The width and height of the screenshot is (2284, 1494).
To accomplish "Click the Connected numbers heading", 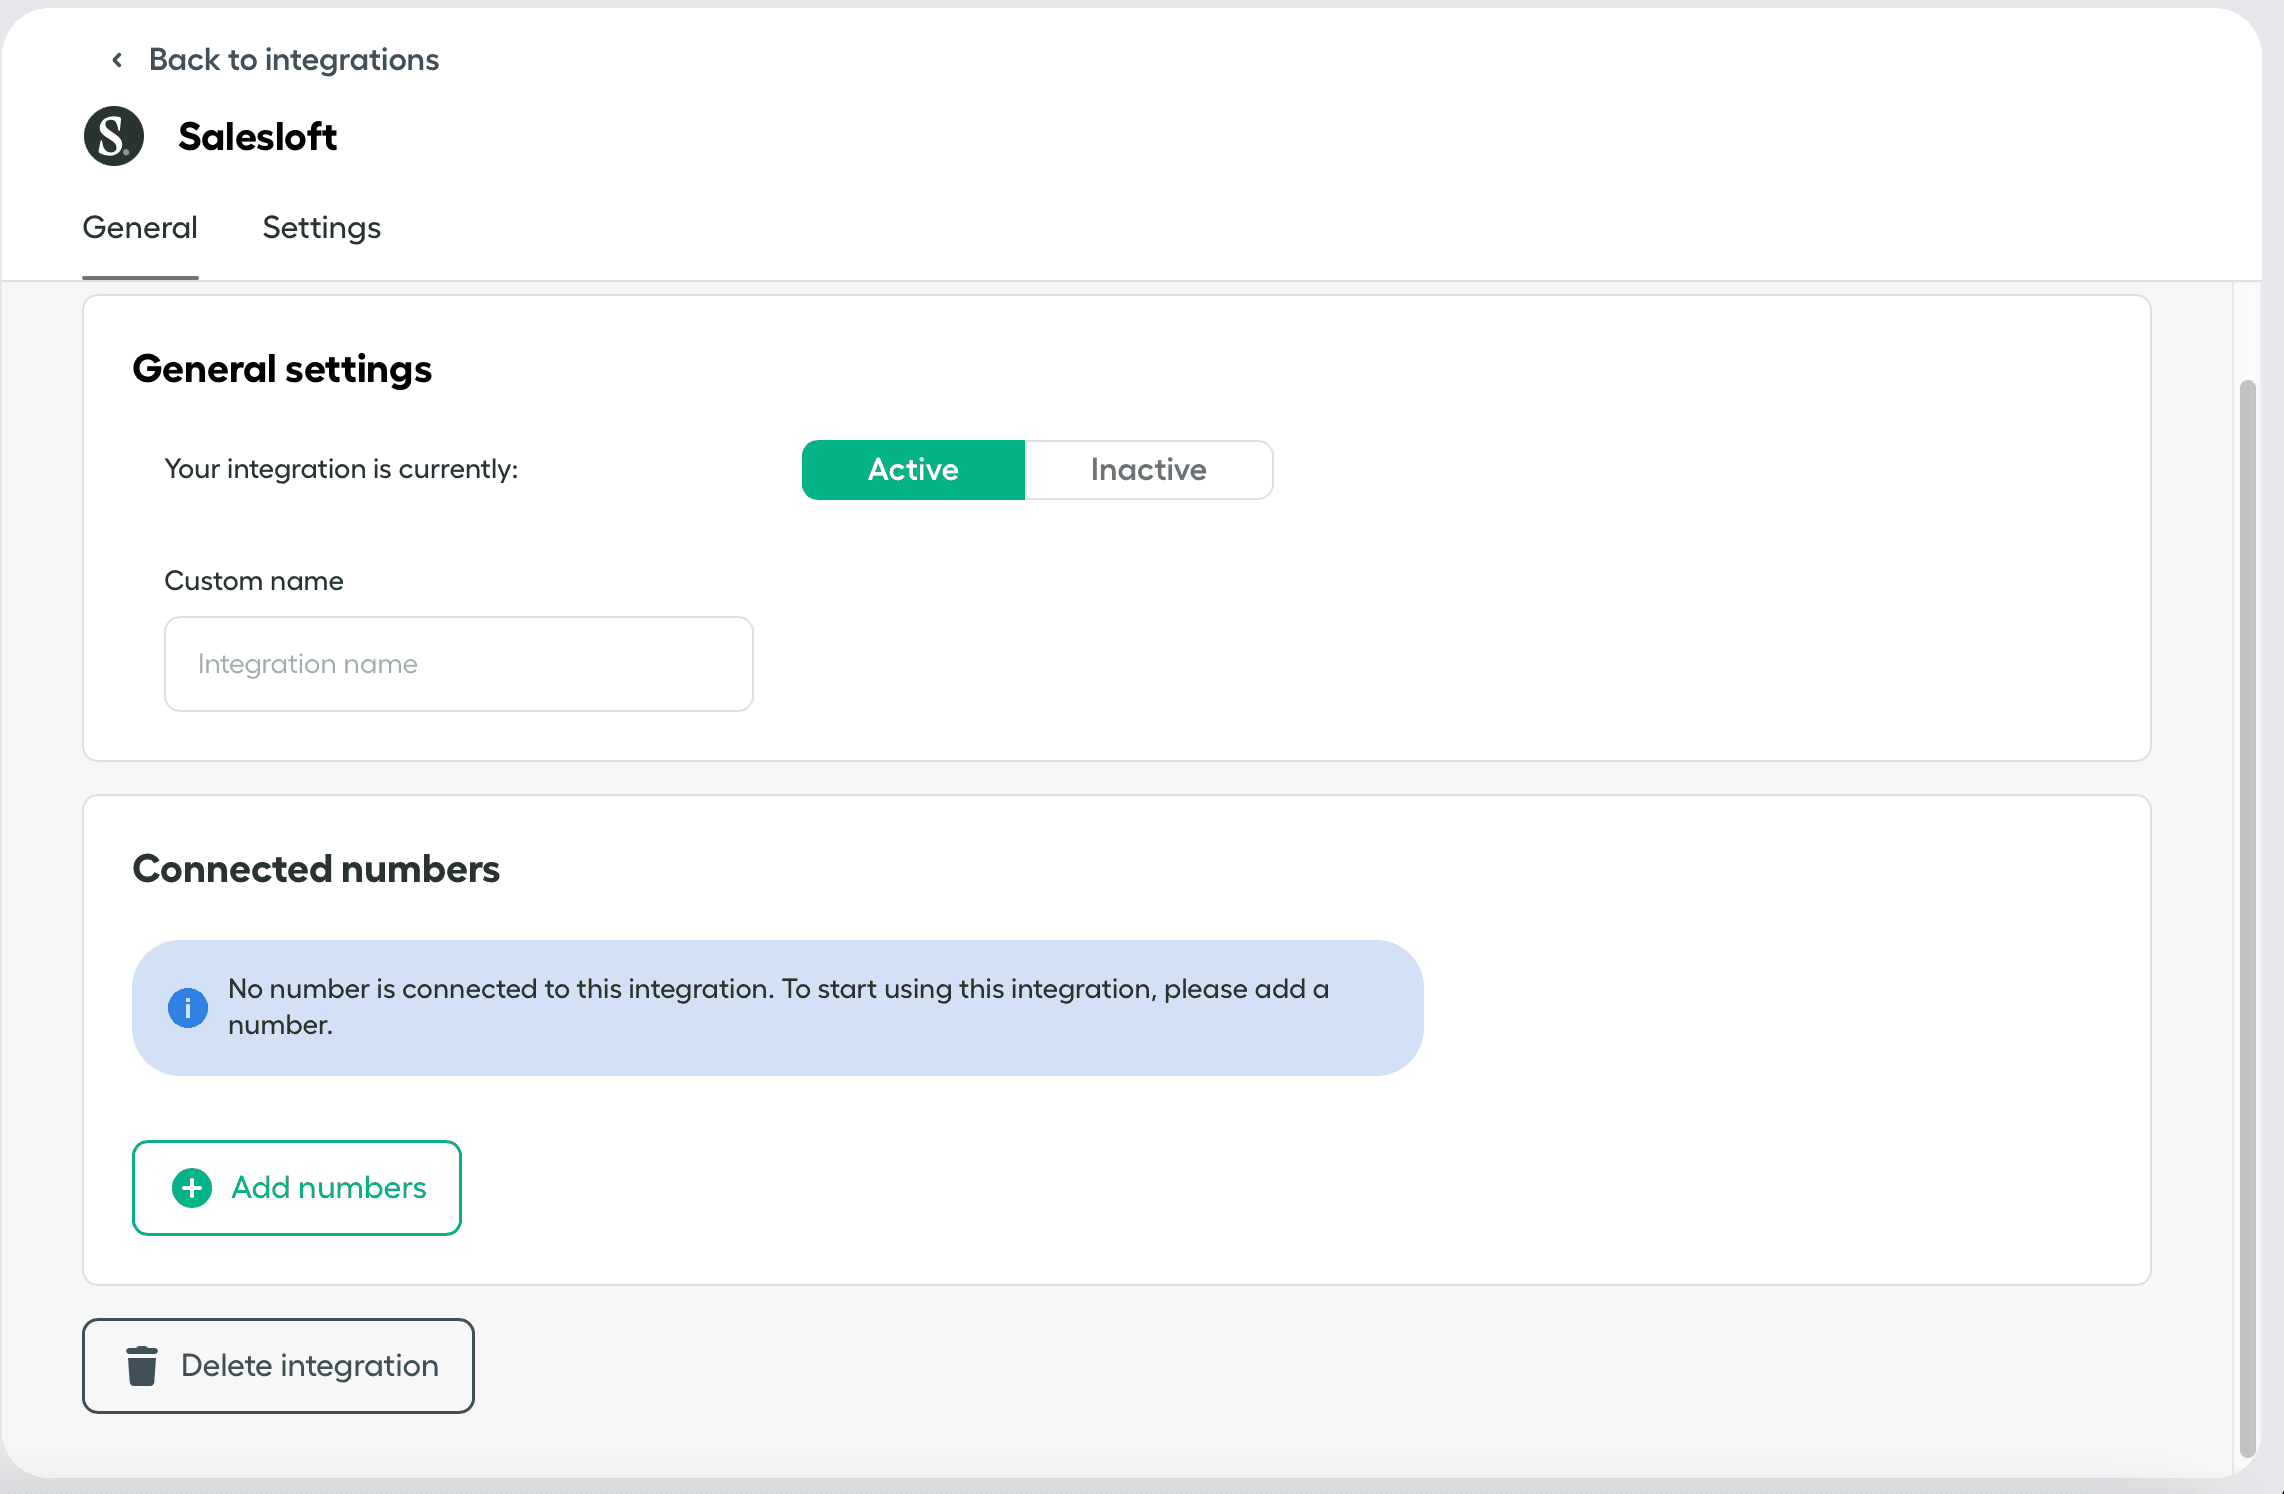I will coord(316,869).
